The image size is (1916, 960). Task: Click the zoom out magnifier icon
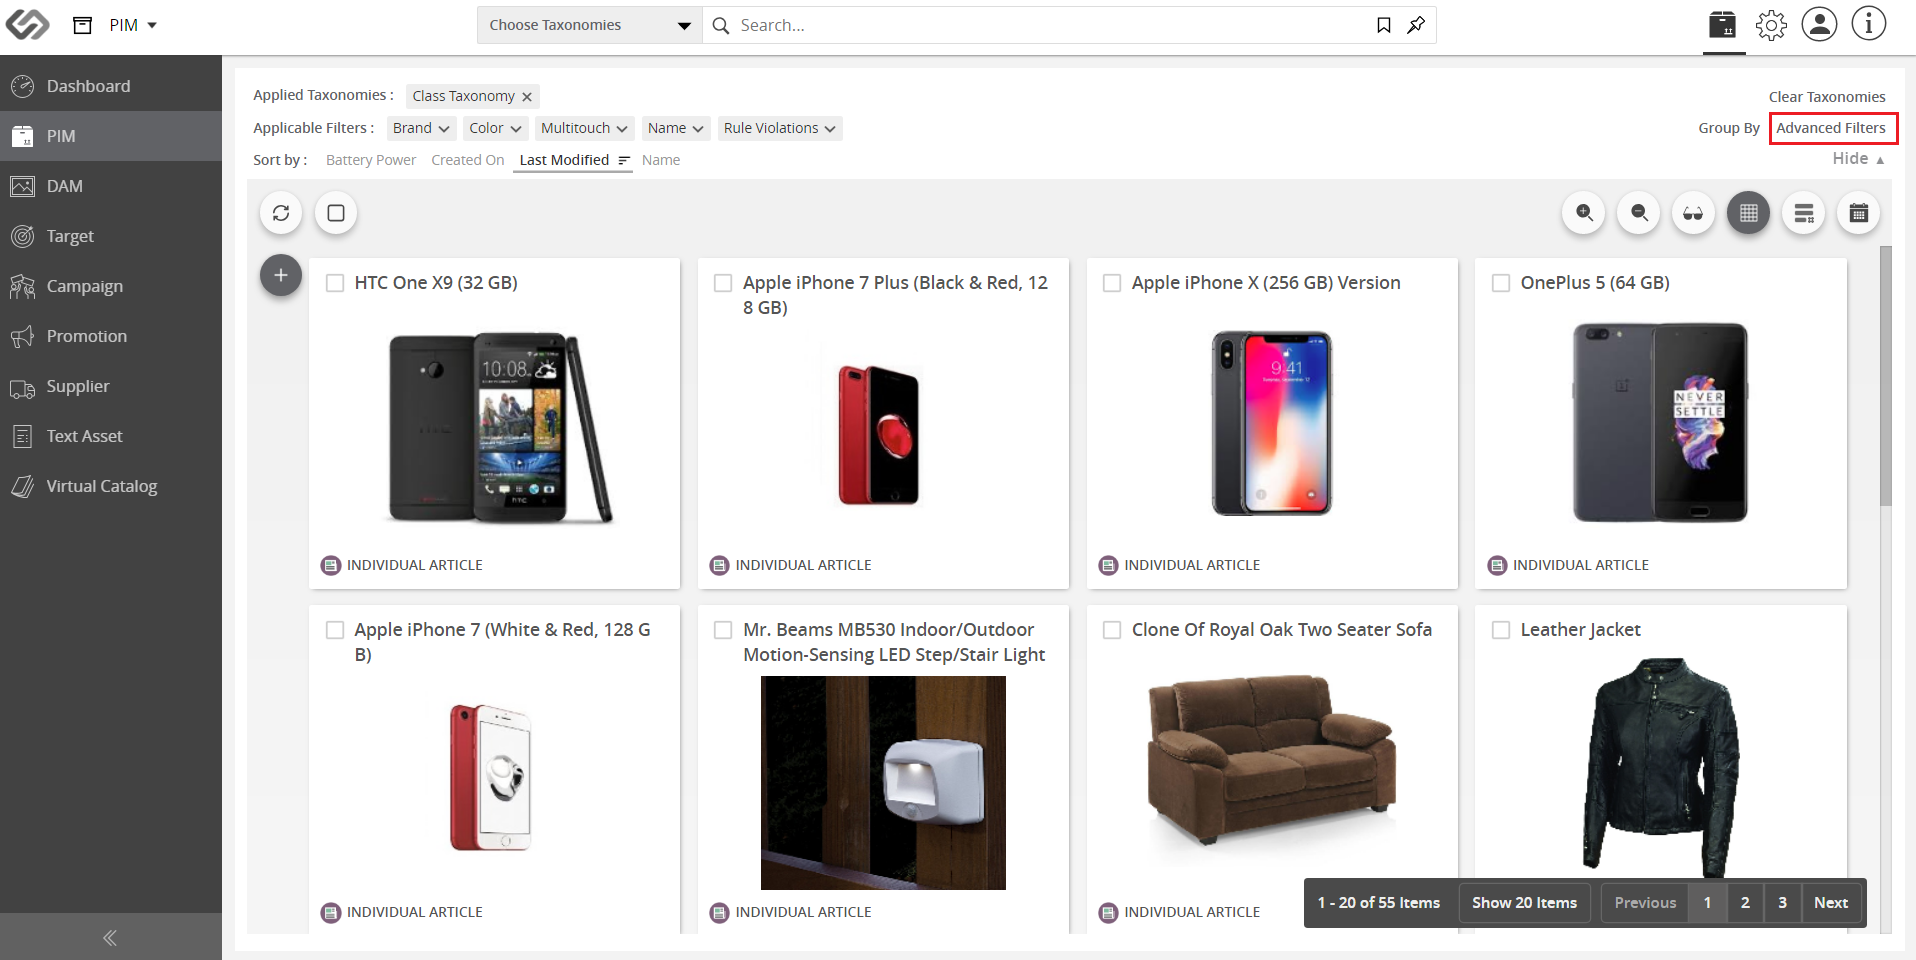pos(1639,213)
